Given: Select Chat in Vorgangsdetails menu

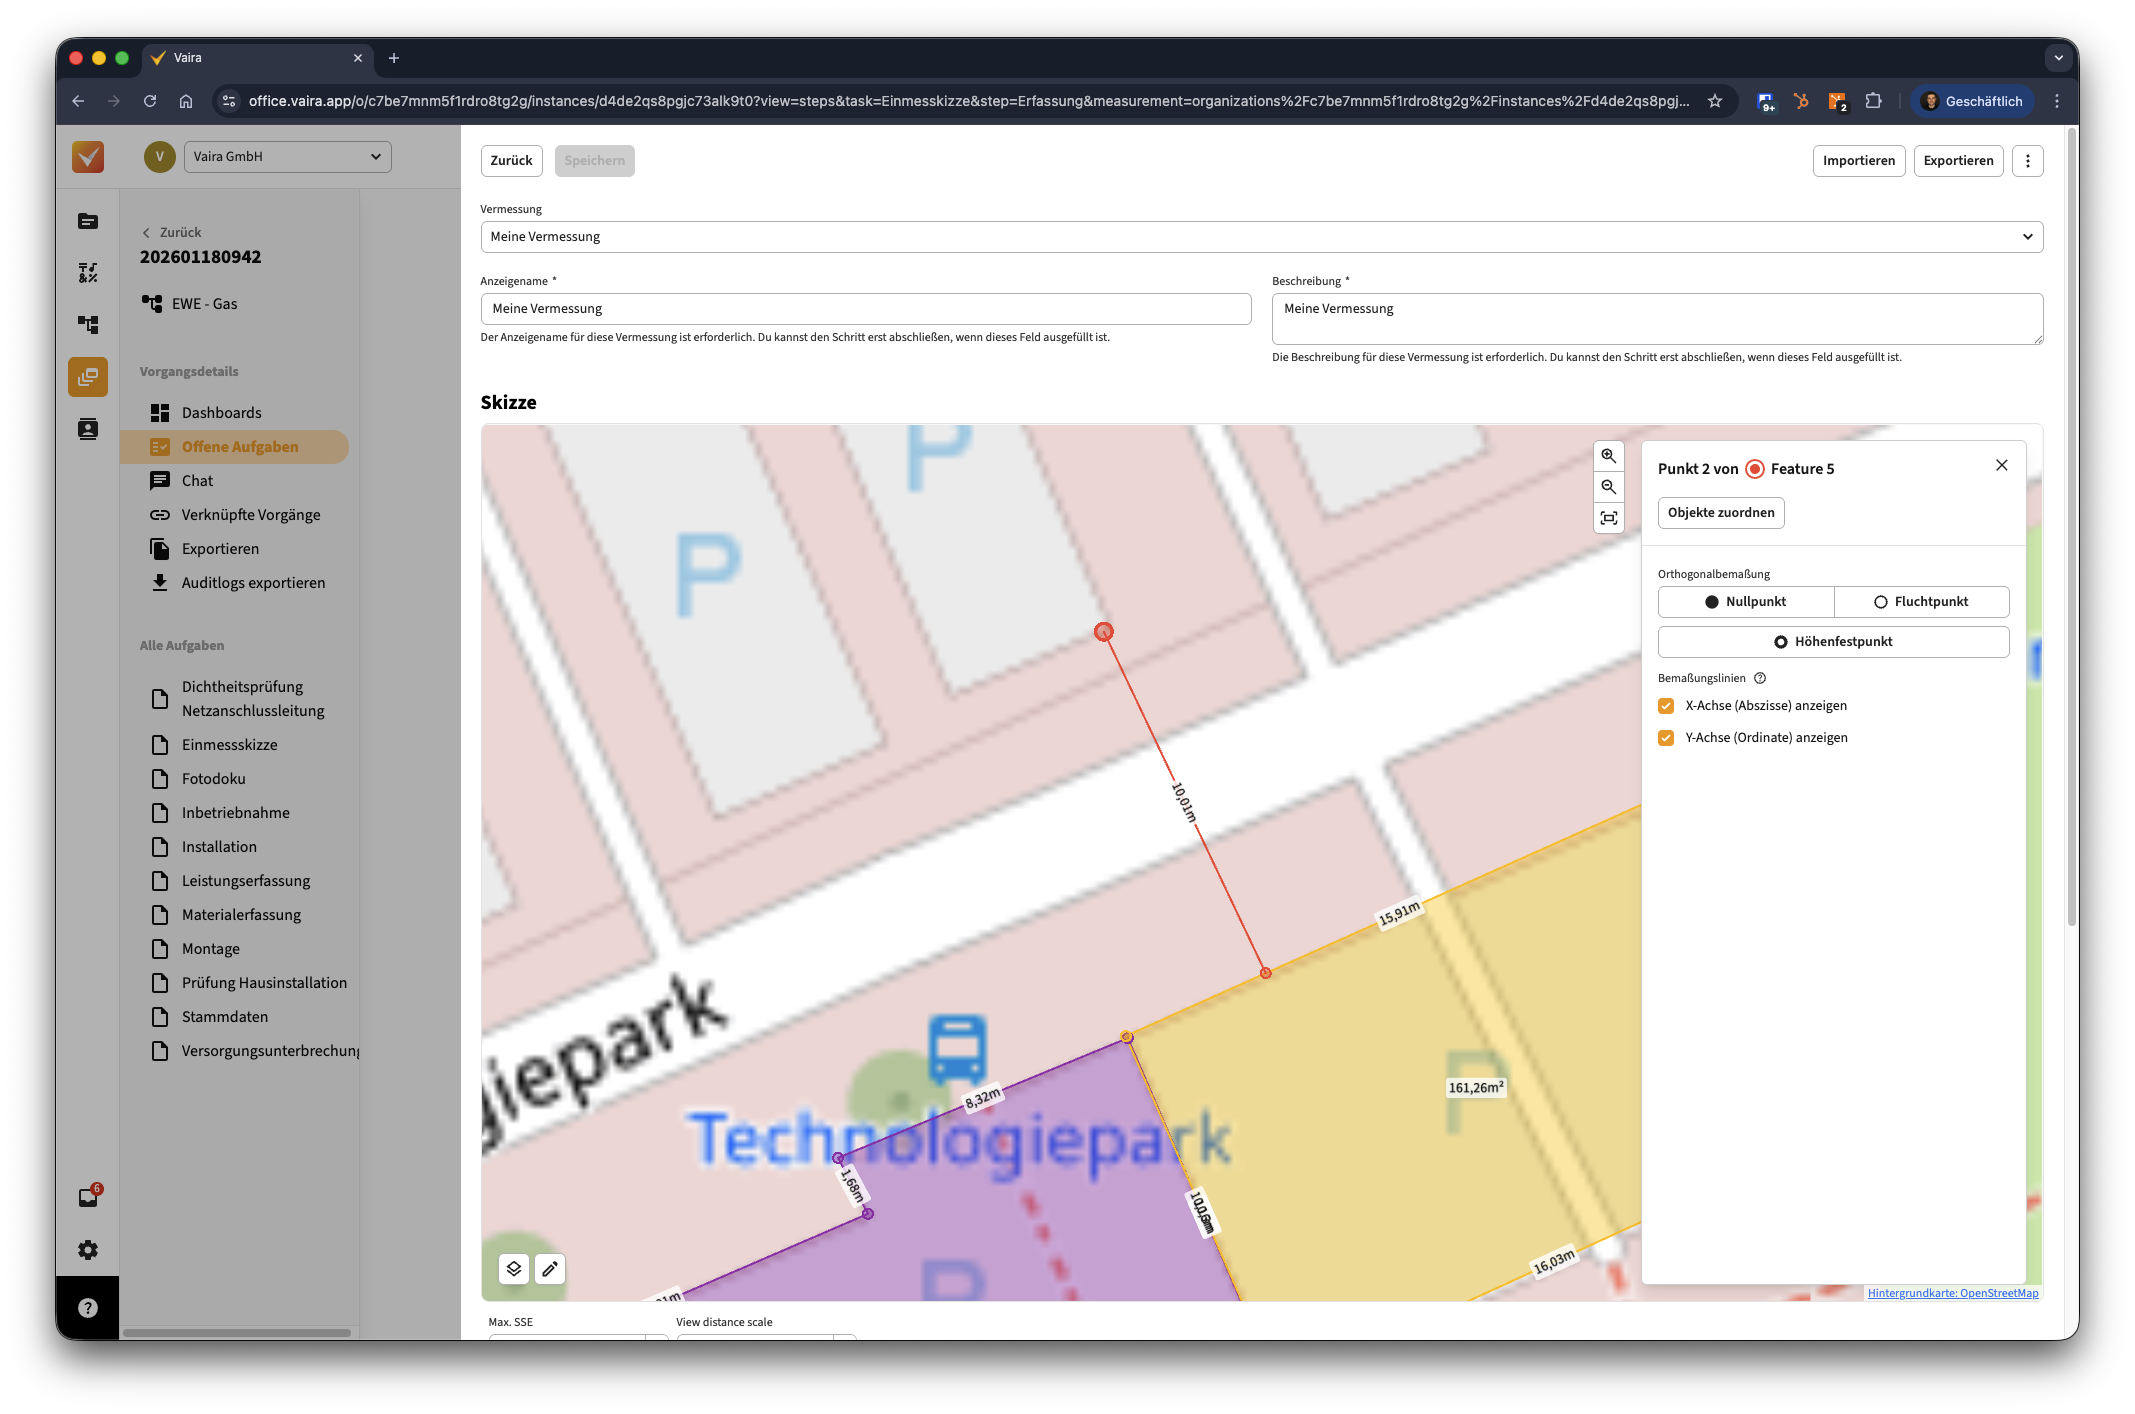Looking at the screenshot, I should pyautogui.click(x=197, y=481).
